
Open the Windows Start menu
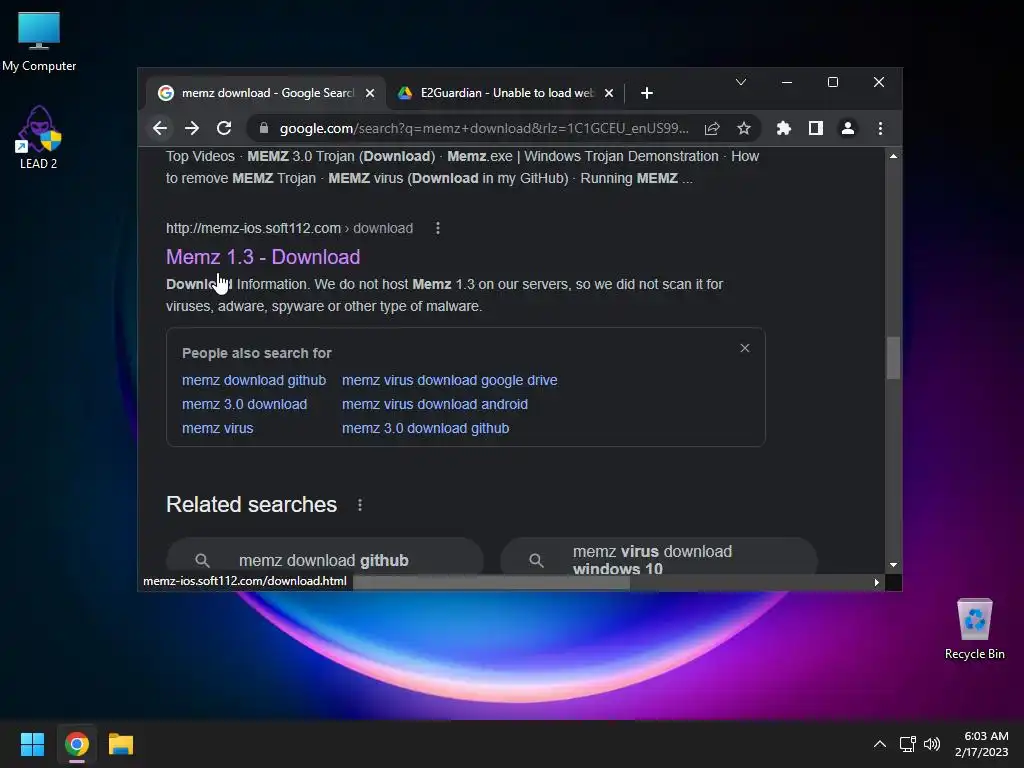[32, 744]
